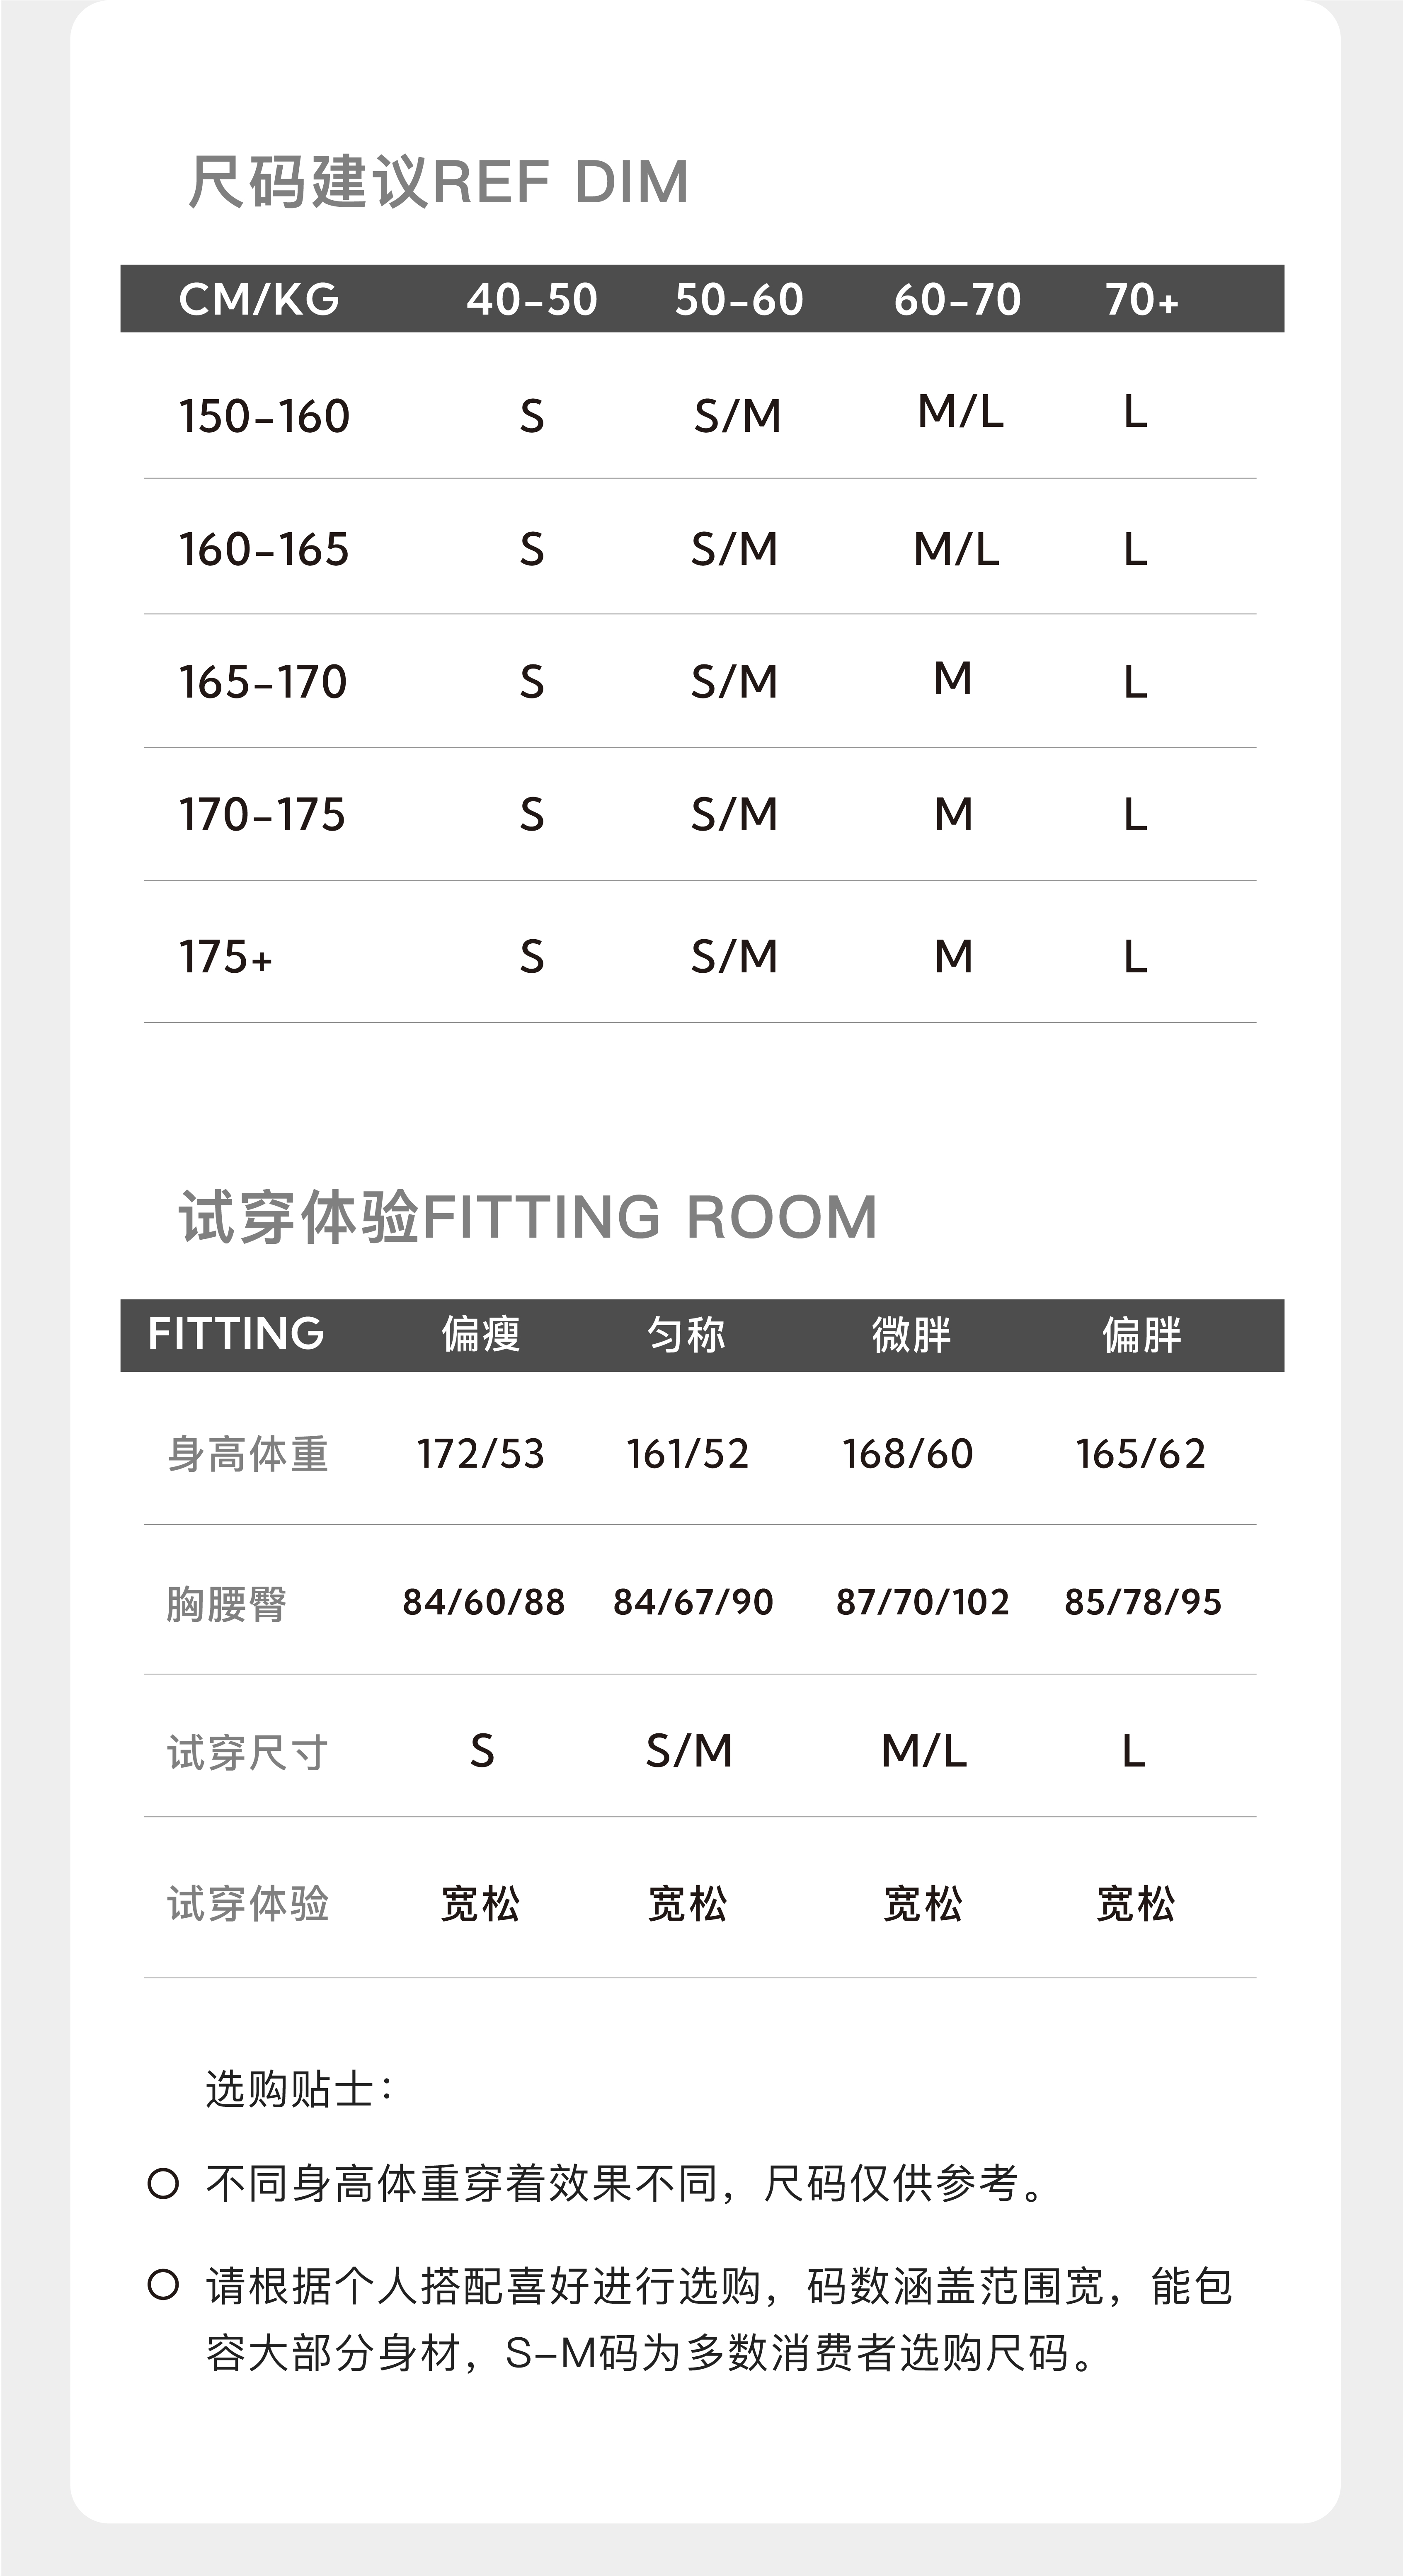Click the bullet circle before 不同身高体重 tip
This screenshot has height=2576, width=1403.
point(163,2184)
